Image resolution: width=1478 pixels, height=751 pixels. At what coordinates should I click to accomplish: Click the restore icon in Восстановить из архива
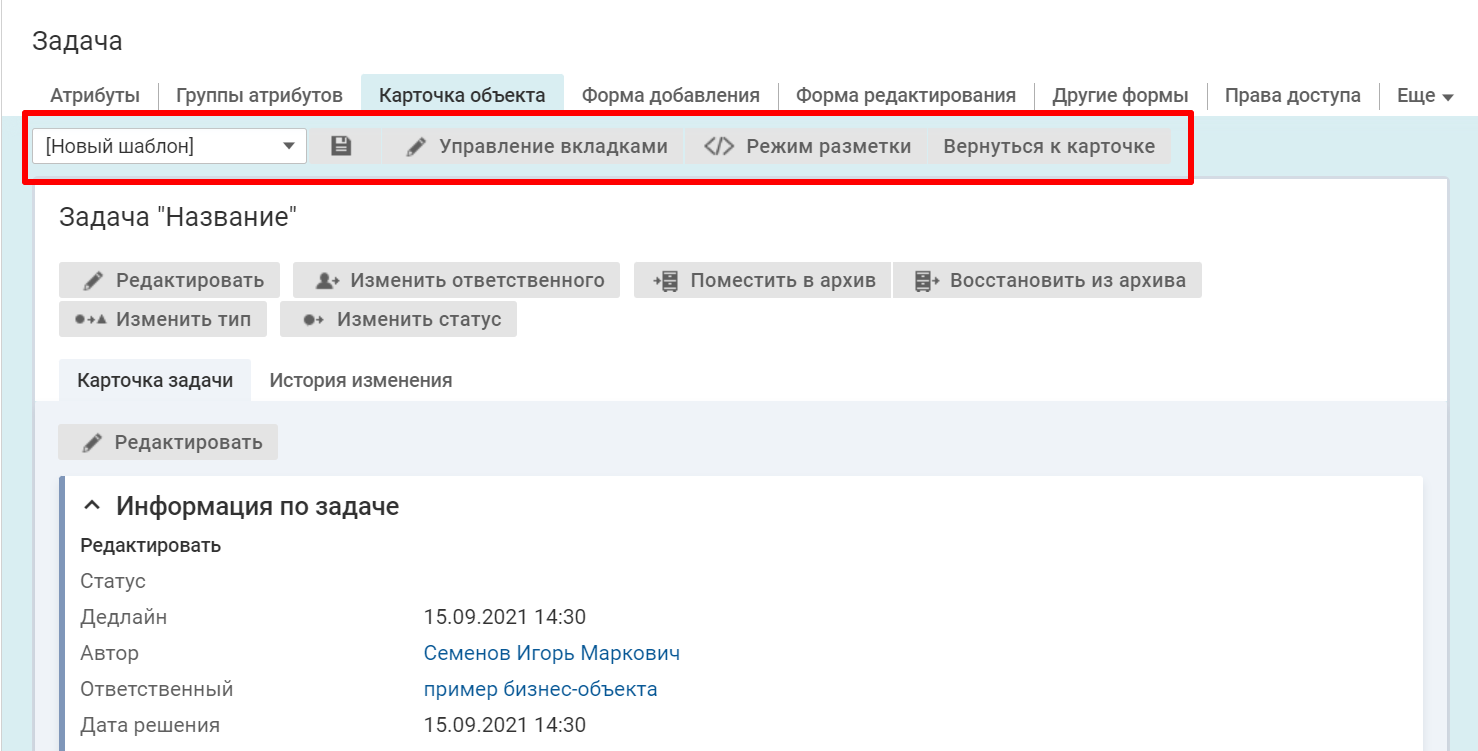point(926,281)
